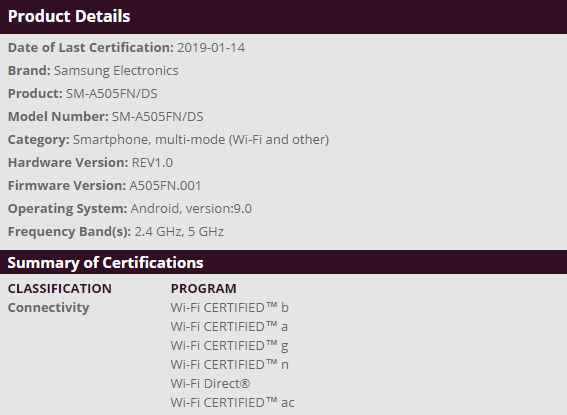
Task: Click the Product Details header
Action: [69, 16]
